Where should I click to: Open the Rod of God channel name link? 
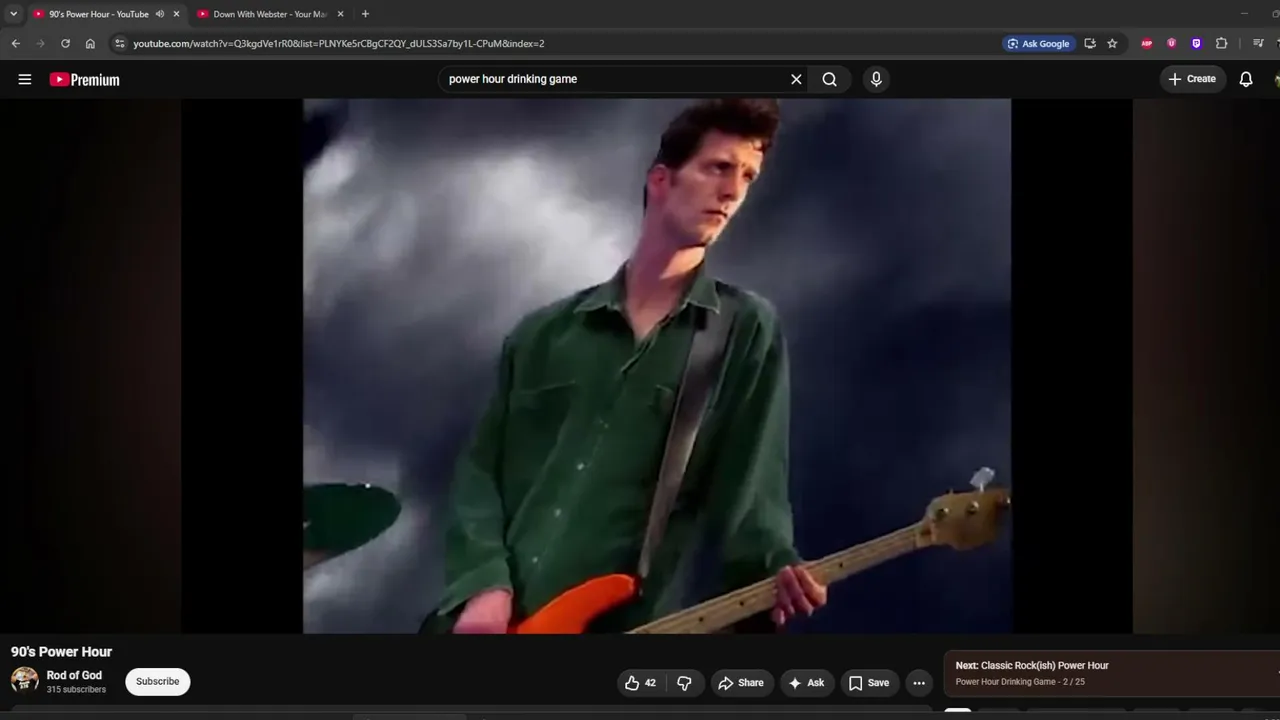[x=74, y=676]
